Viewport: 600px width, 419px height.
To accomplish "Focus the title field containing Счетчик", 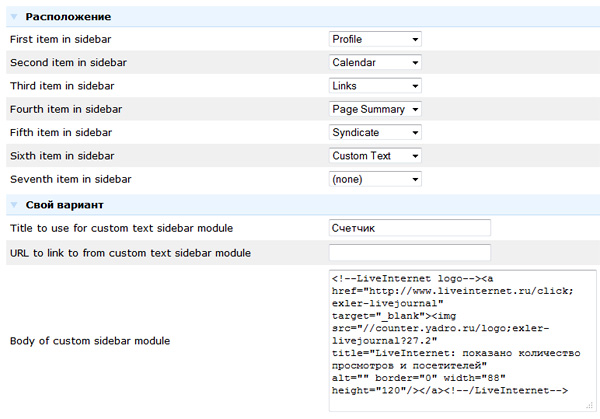I will click(x=409, y=228).
